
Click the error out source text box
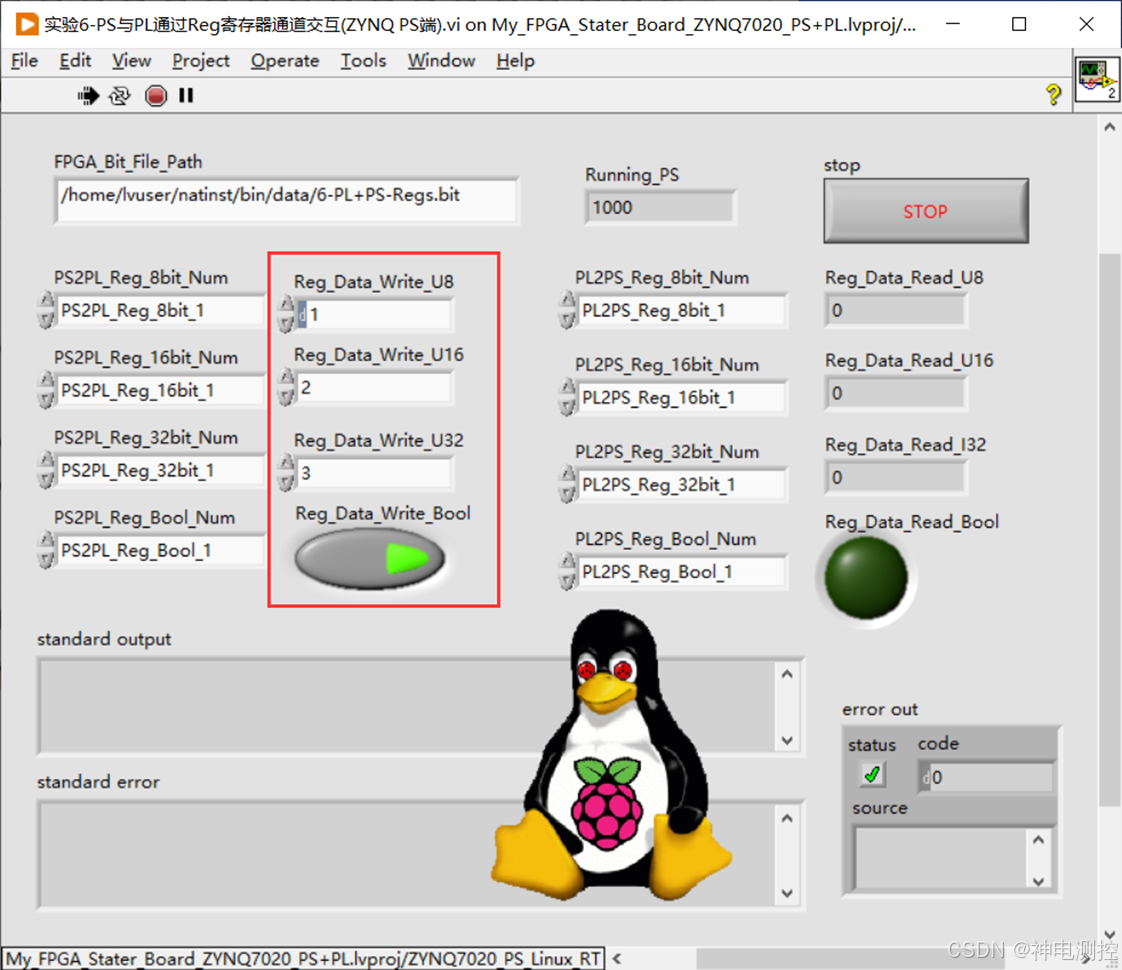coord(941,859)
